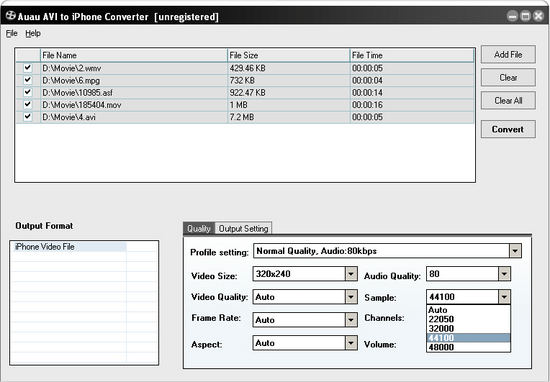550x382 pixels.
Task: Uncheck the D:\Movie\6.mpg checkbox
Action: 27,80
